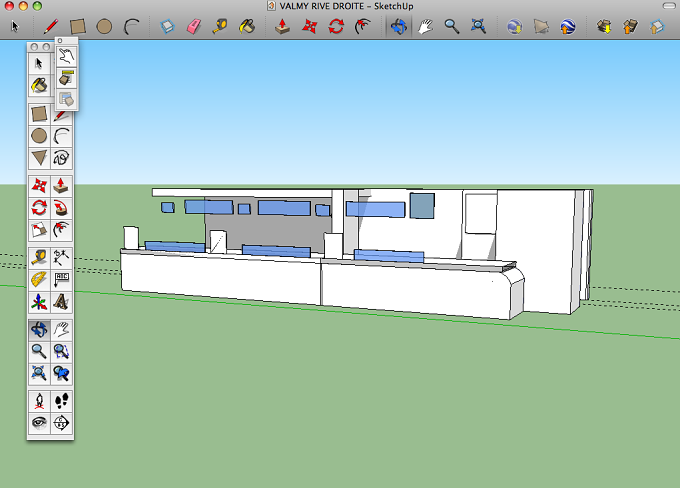Open Component Attributes in small palette
The width and height of the screenshot is (680, 488).
click(66, 99)
